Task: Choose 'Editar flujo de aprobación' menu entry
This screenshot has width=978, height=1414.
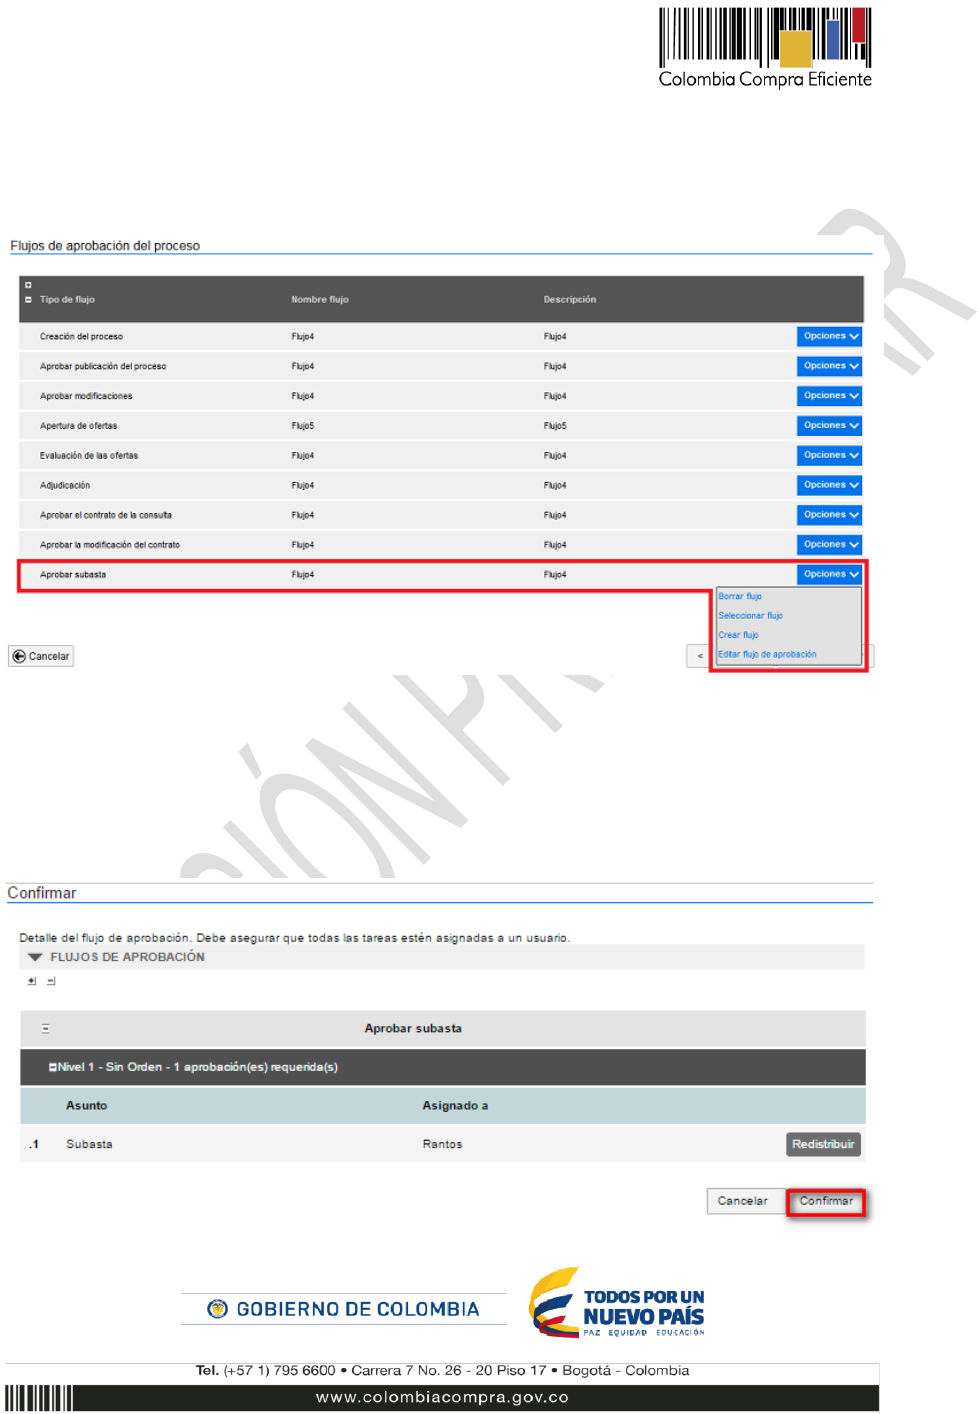Action: coord(767,654)
